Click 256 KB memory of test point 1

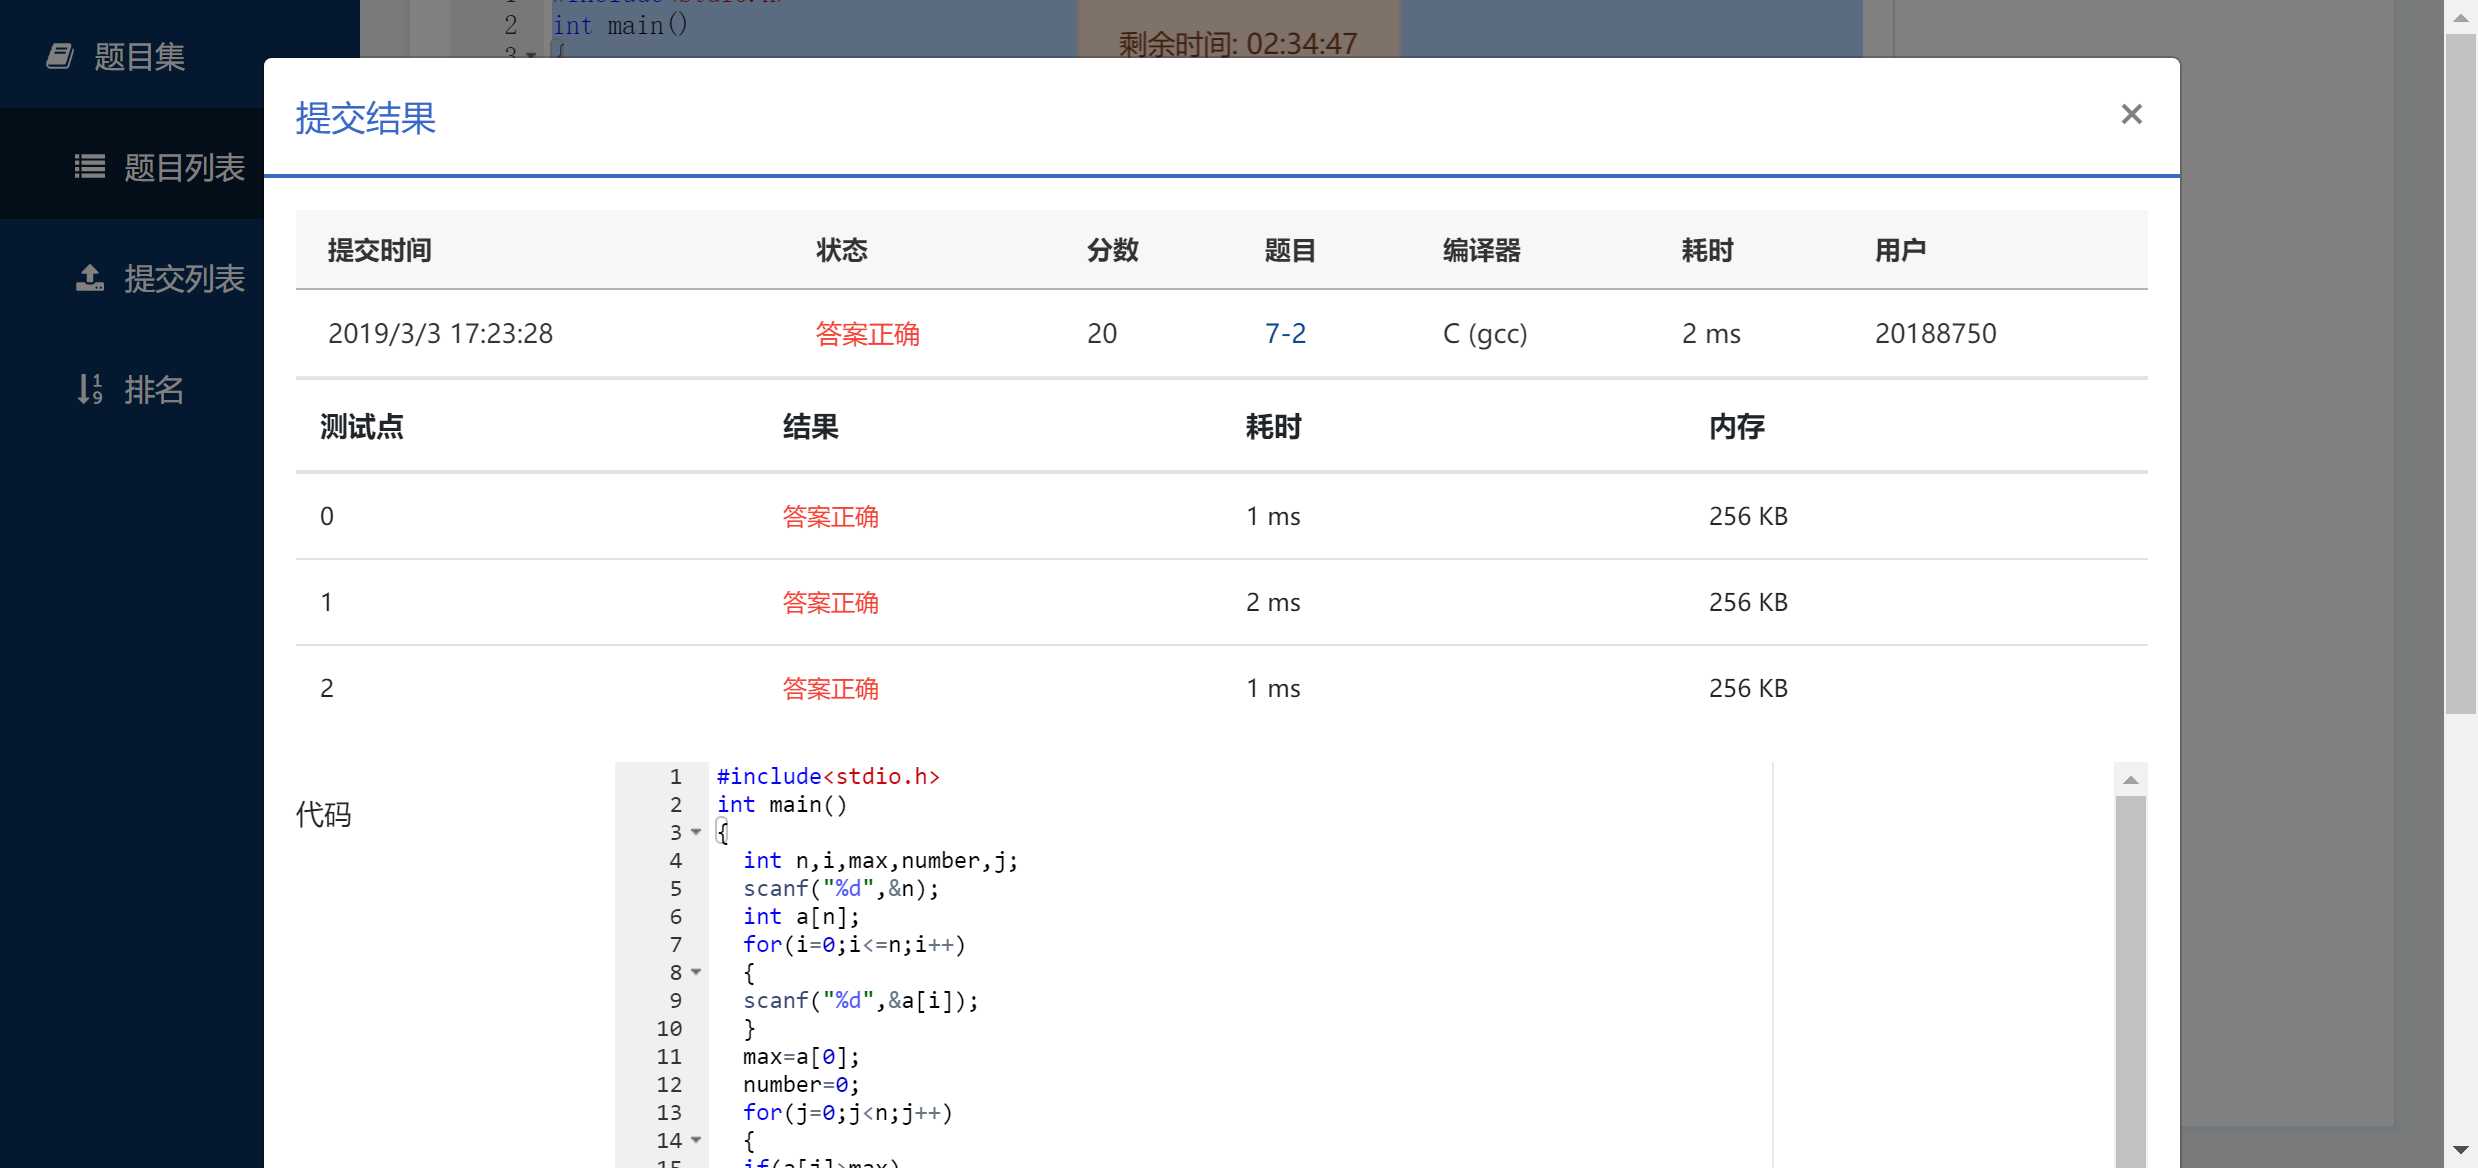(x=1748, y=602)
